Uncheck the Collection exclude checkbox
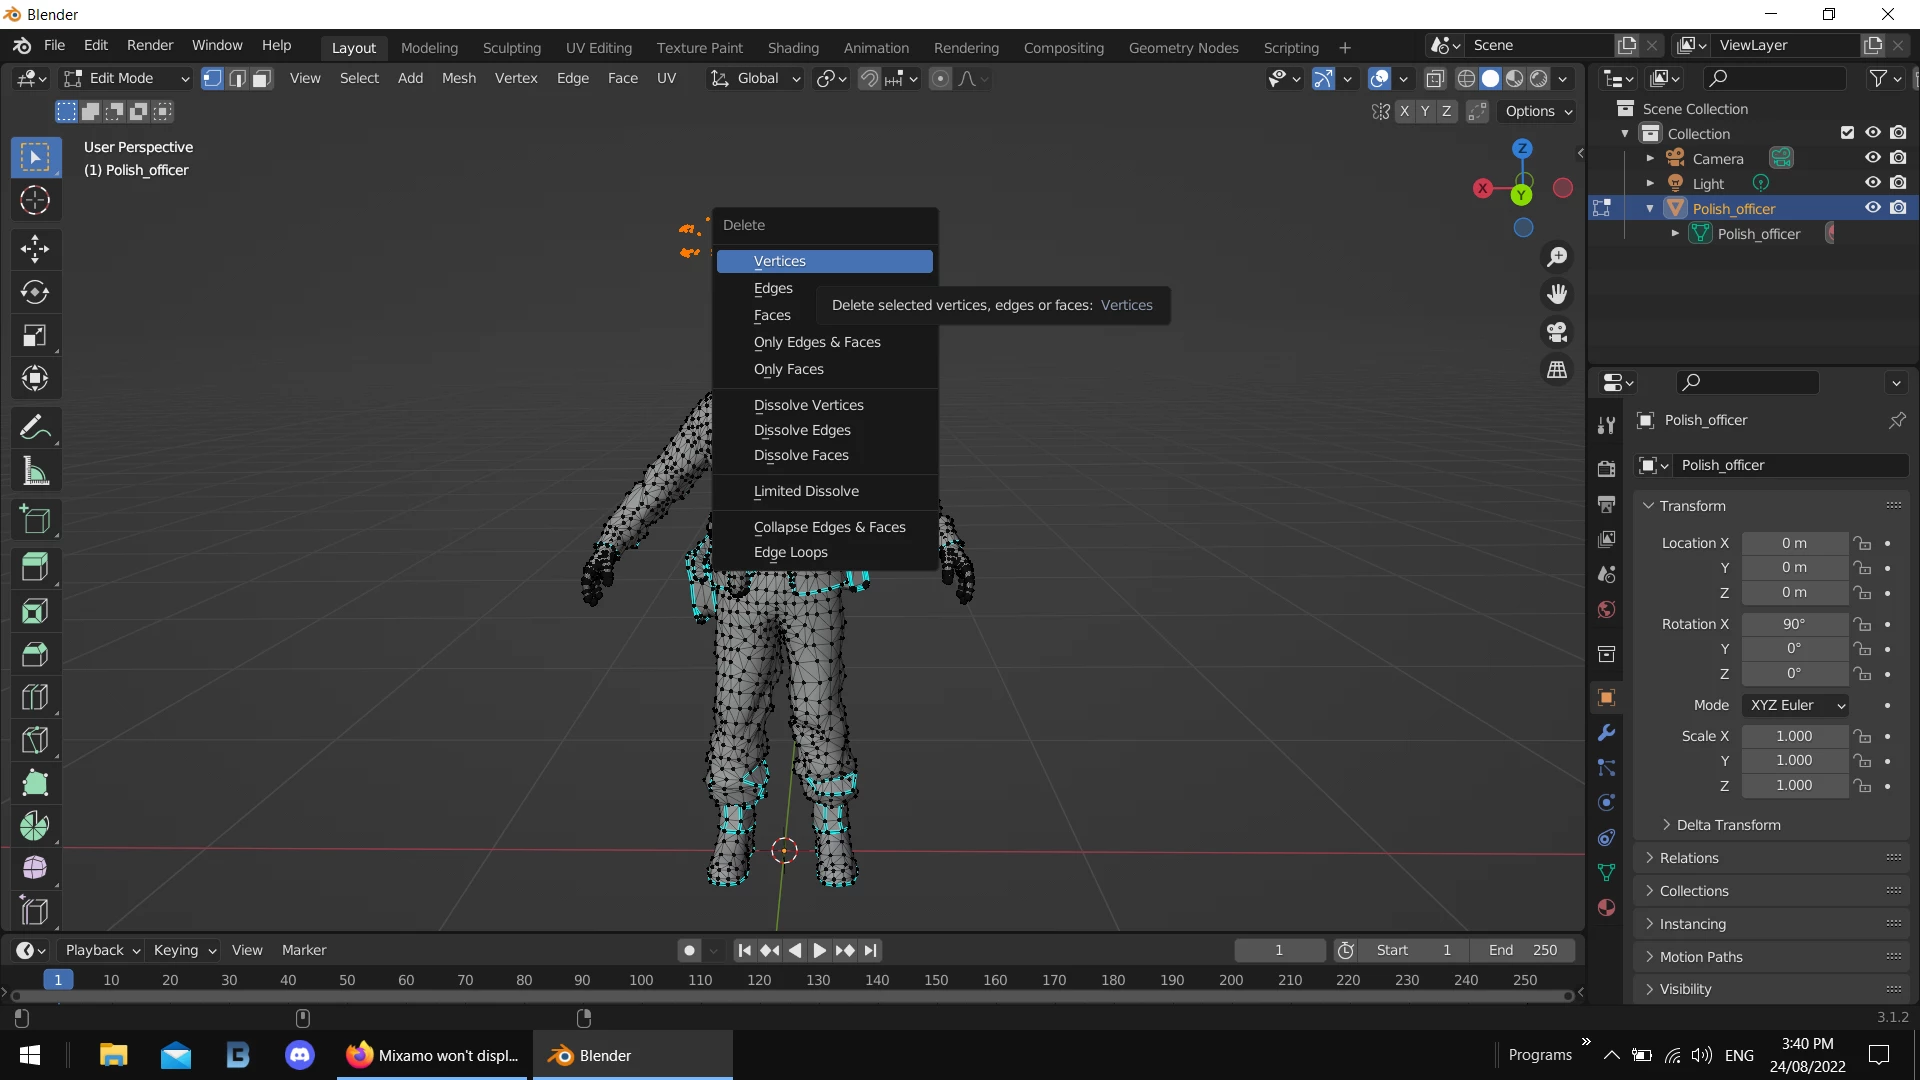Image resolution: width=1920 pixels, height=1080 pixels. (x=1847, y=133)
